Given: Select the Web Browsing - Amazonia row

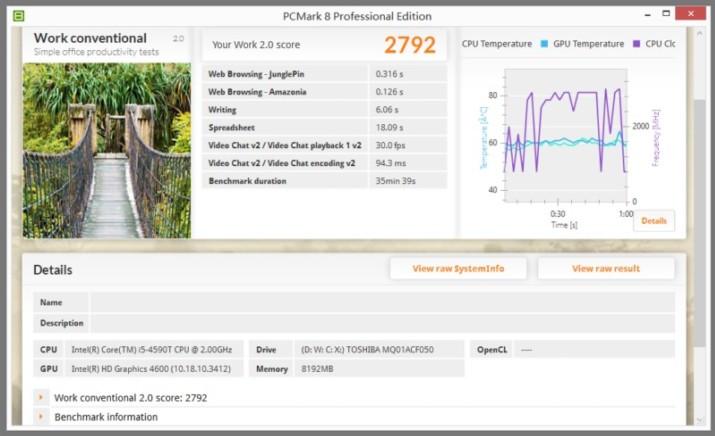Looking at the screenshot, I should pos(324,92).
